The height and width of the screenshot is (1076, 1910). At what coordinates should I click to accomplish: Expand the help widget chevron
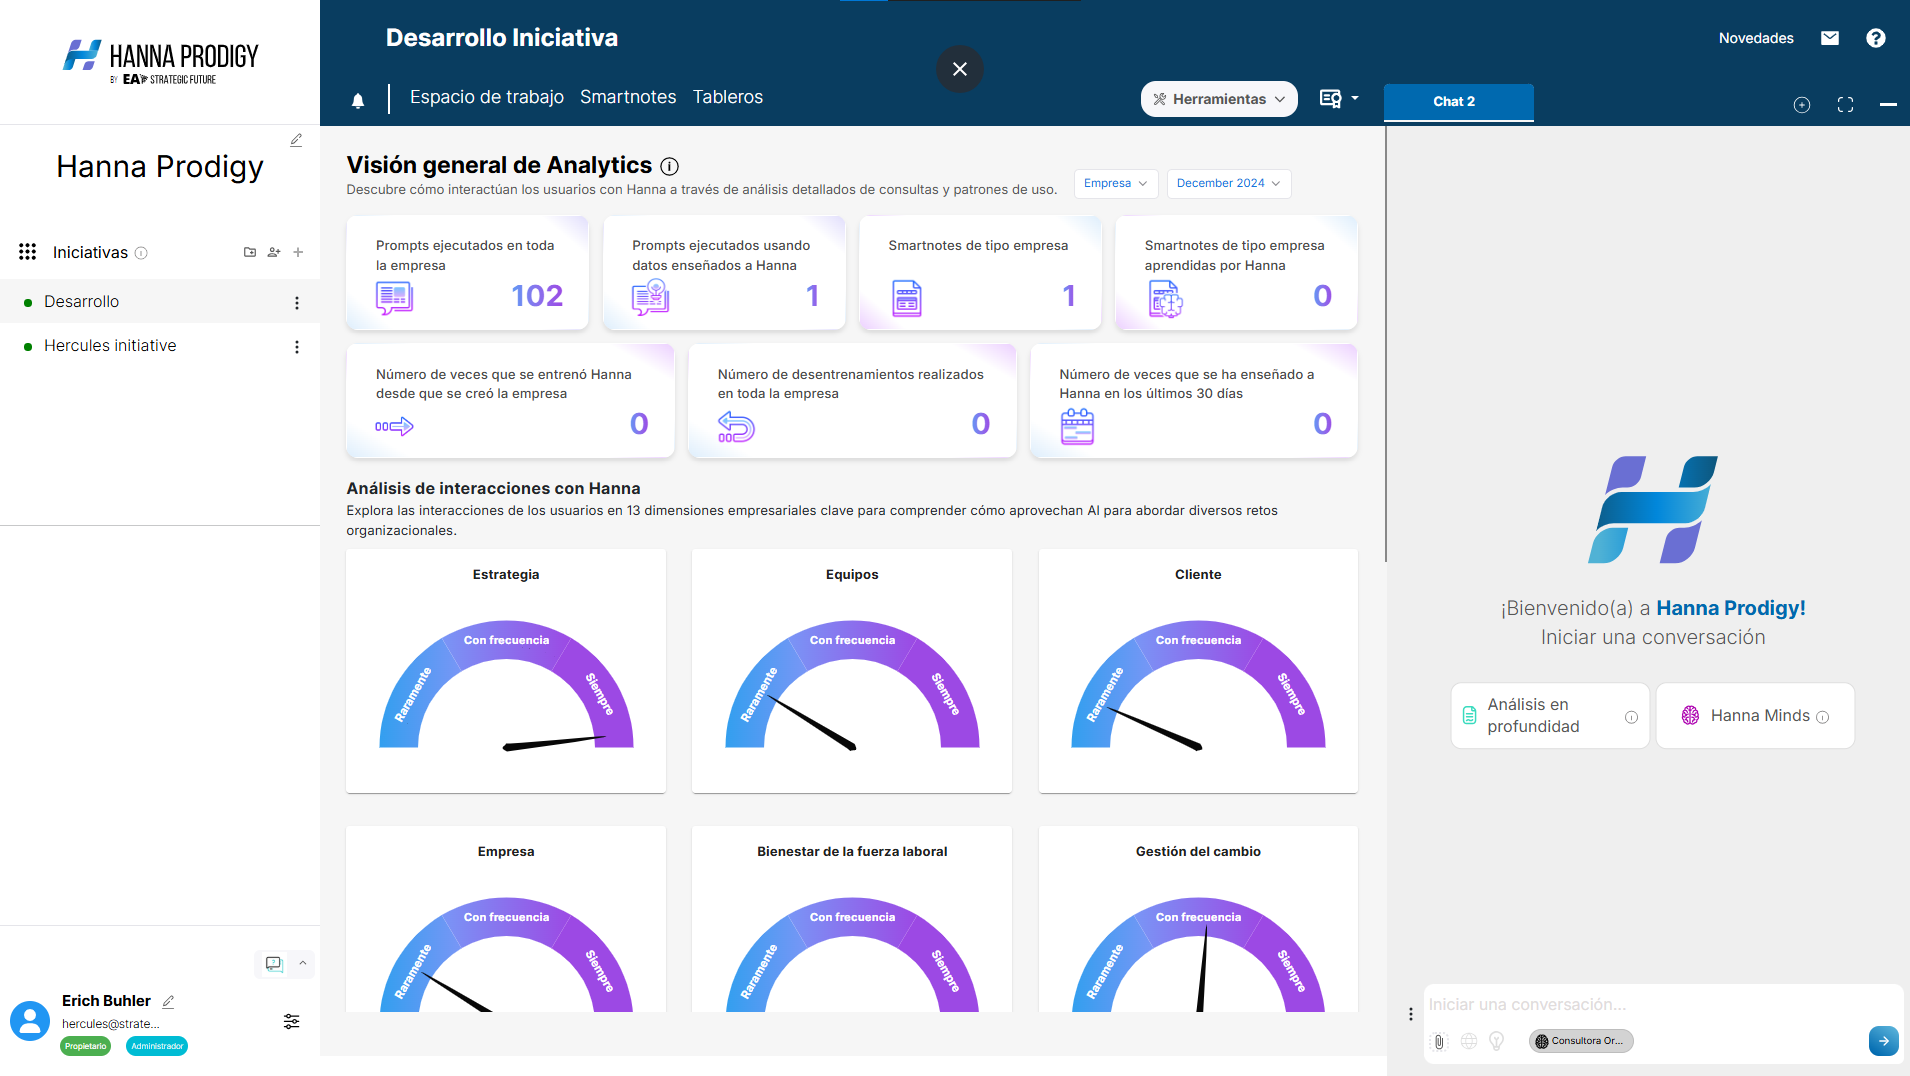[302, 963]
